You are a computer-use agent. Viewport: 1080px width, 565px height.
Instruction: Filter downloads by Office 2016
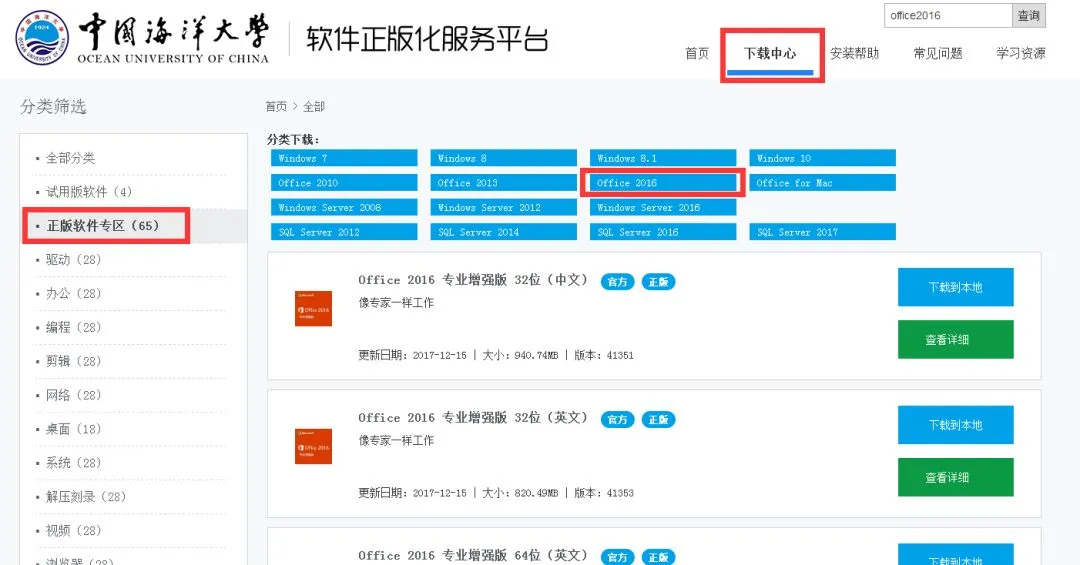click(663, 183)
